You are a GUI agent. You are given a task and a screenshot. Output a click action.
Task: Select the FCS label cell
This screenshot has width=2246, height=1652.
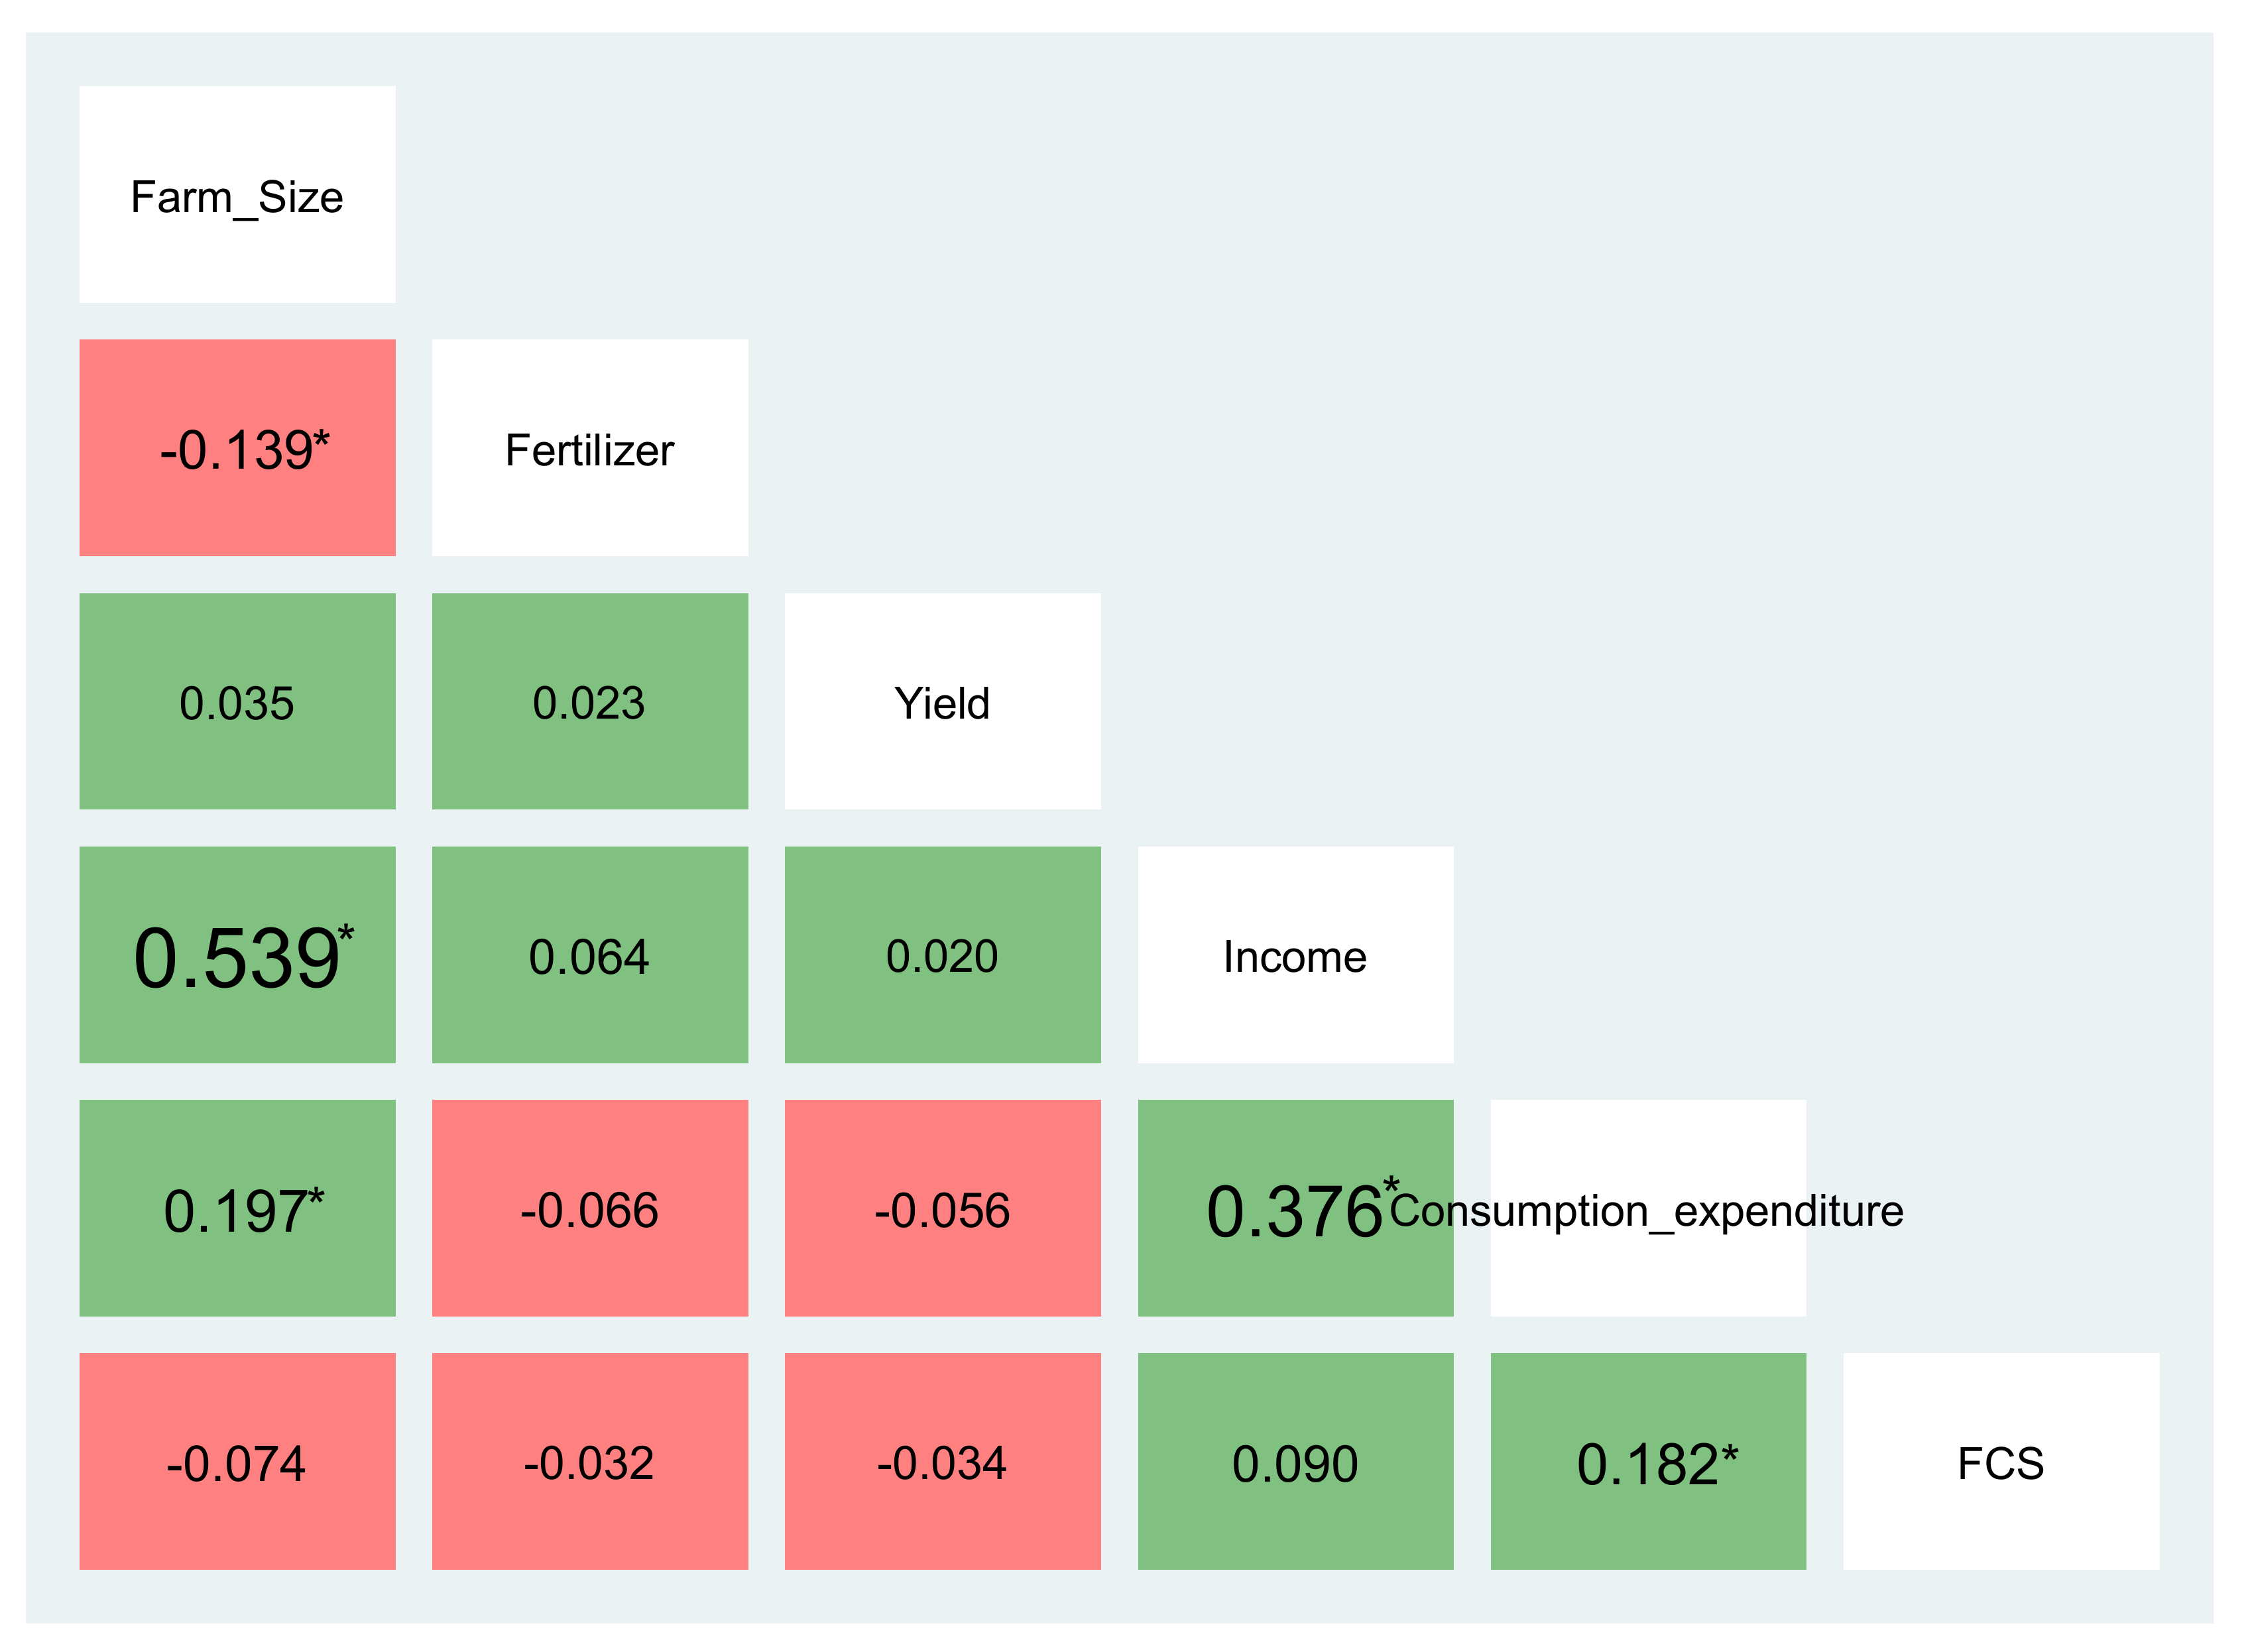[2000, 1462]
